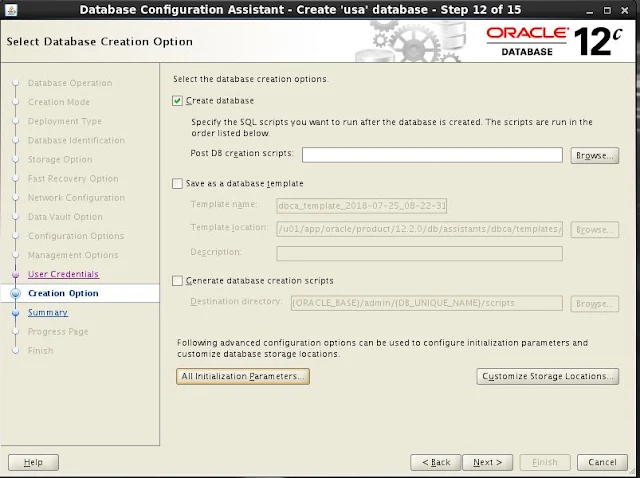Screen dimensions: 640x478
Task: Click the template Description field
Action: click(420, 253)
